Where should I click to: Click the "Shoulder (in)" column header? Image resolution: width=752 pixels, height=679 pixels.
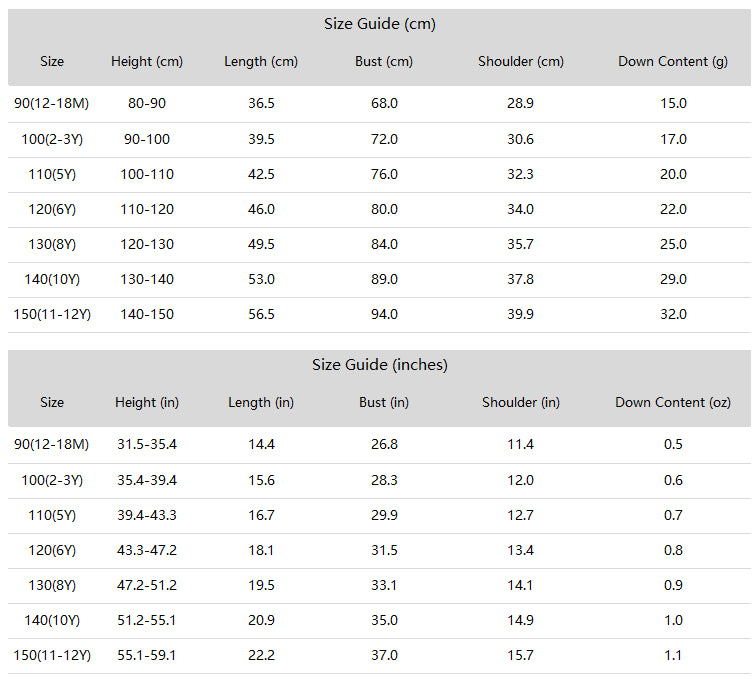pos(521,403)
